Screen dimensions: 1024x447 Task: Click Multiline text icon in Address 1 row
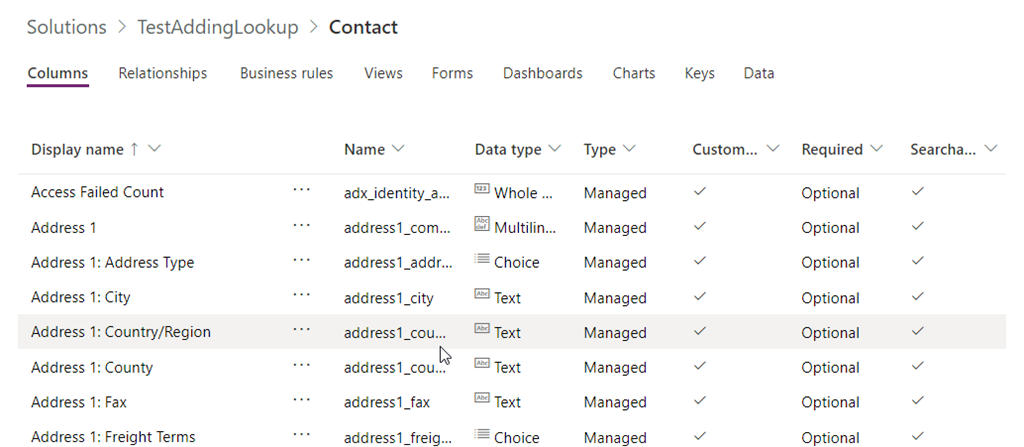tap(482, 224)
